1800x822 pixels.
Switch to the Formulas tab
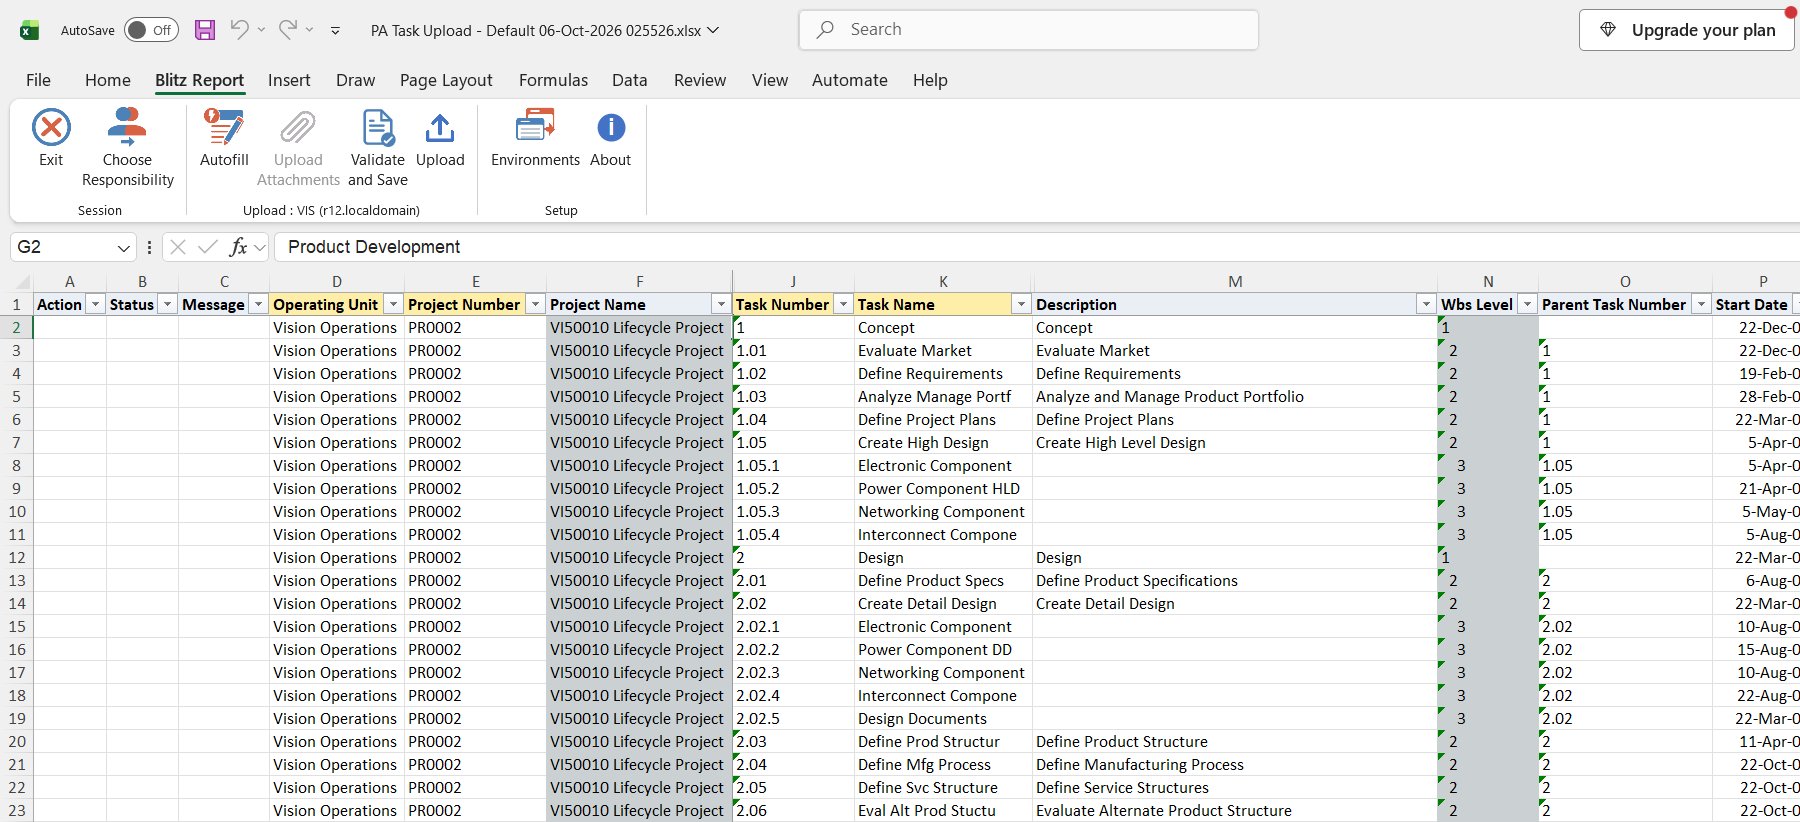(x=553, y=80)
